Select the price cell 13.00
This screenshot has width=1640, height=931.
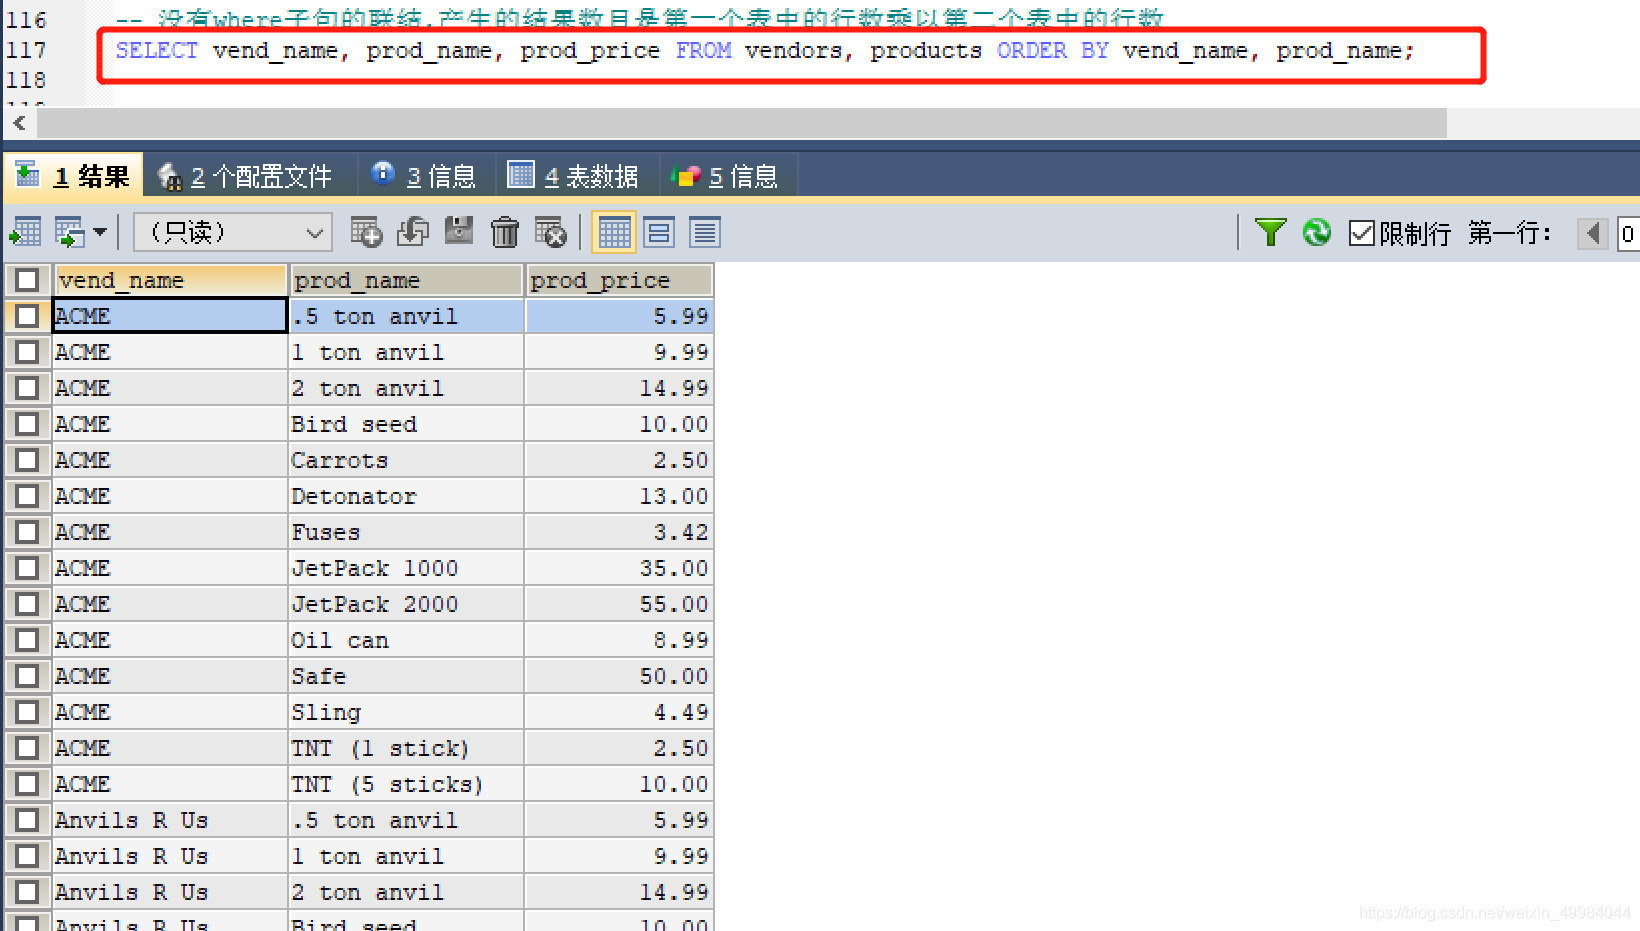click(x=619, y=496)
